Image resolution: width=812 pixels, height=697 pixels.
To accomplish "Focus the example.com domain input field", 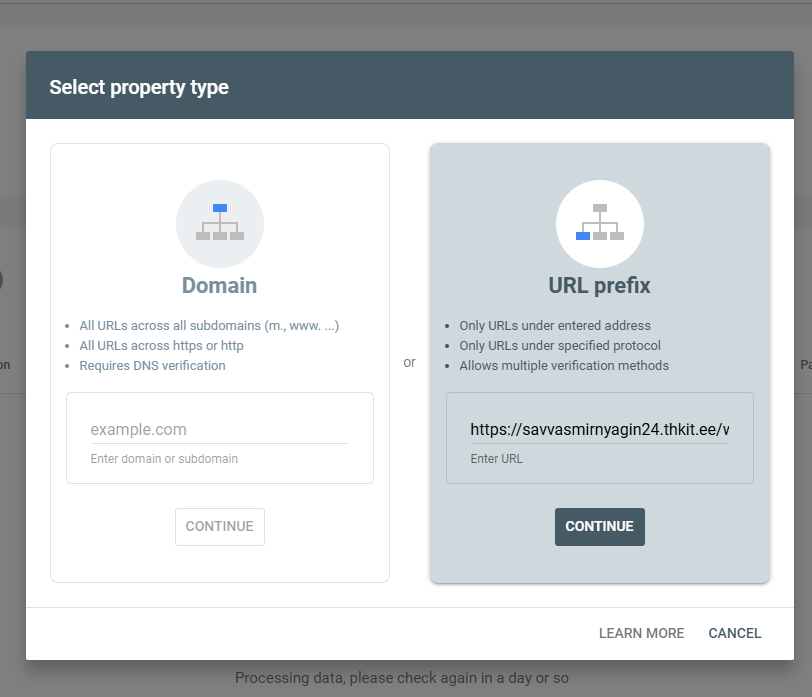I will (219, 429).
